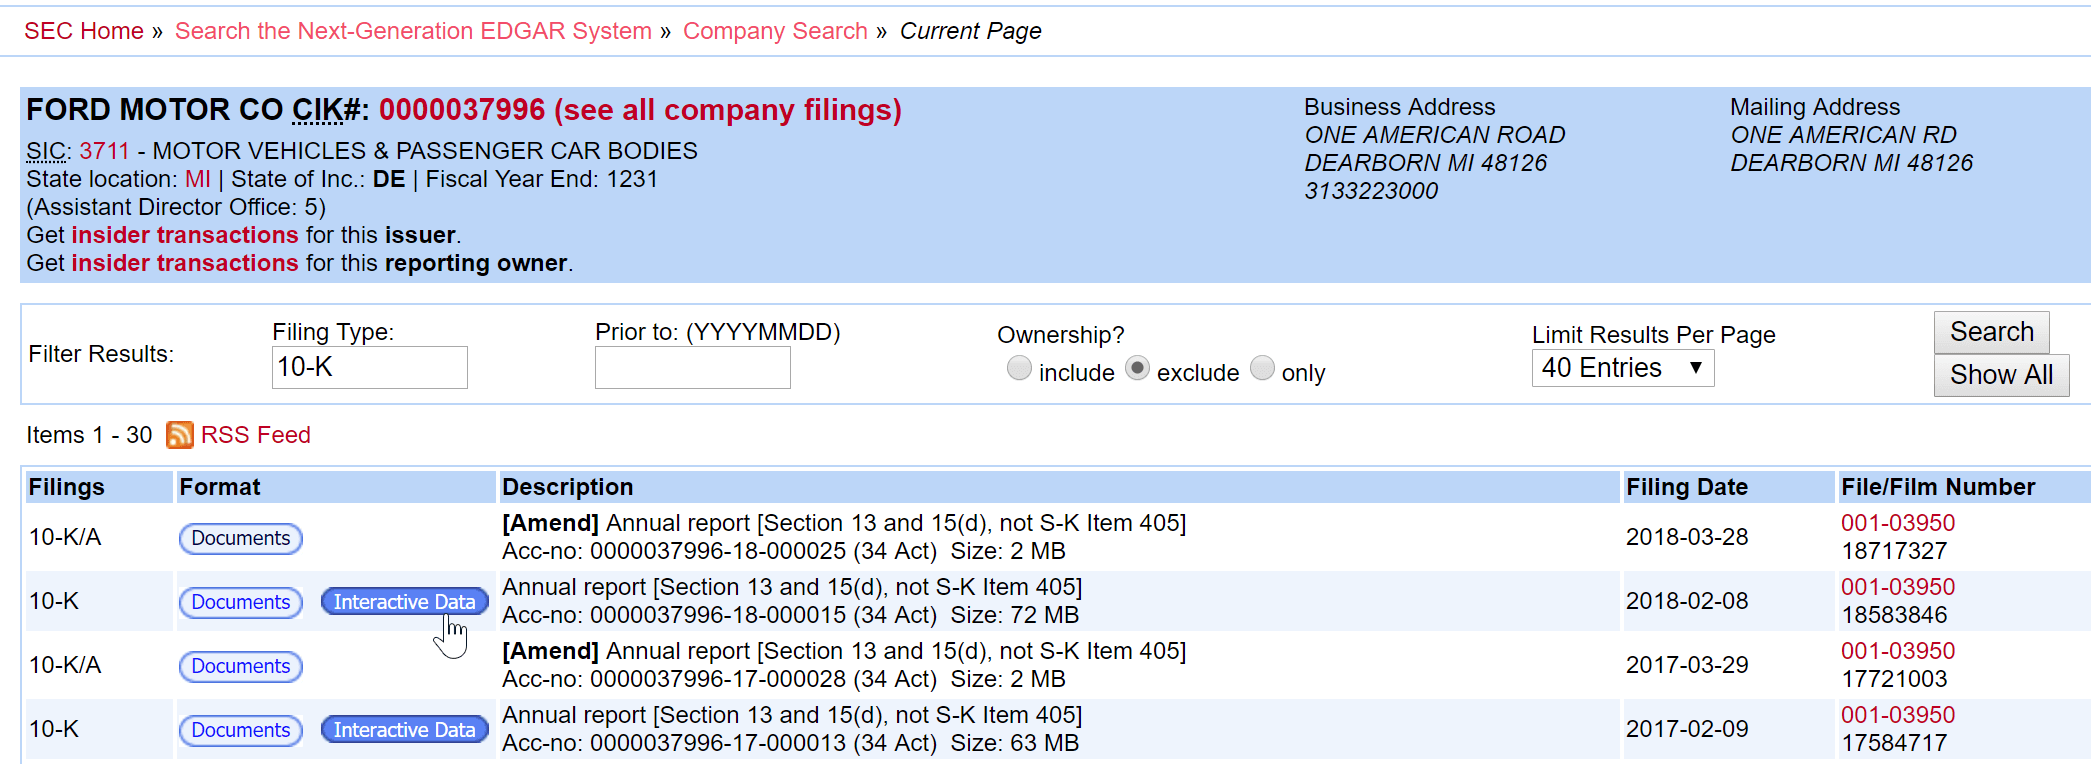The height and width of the screenshot is (764, 2091).
Task: Click the Fiscal Year End: 1231 text
Action: coord(542,179)
